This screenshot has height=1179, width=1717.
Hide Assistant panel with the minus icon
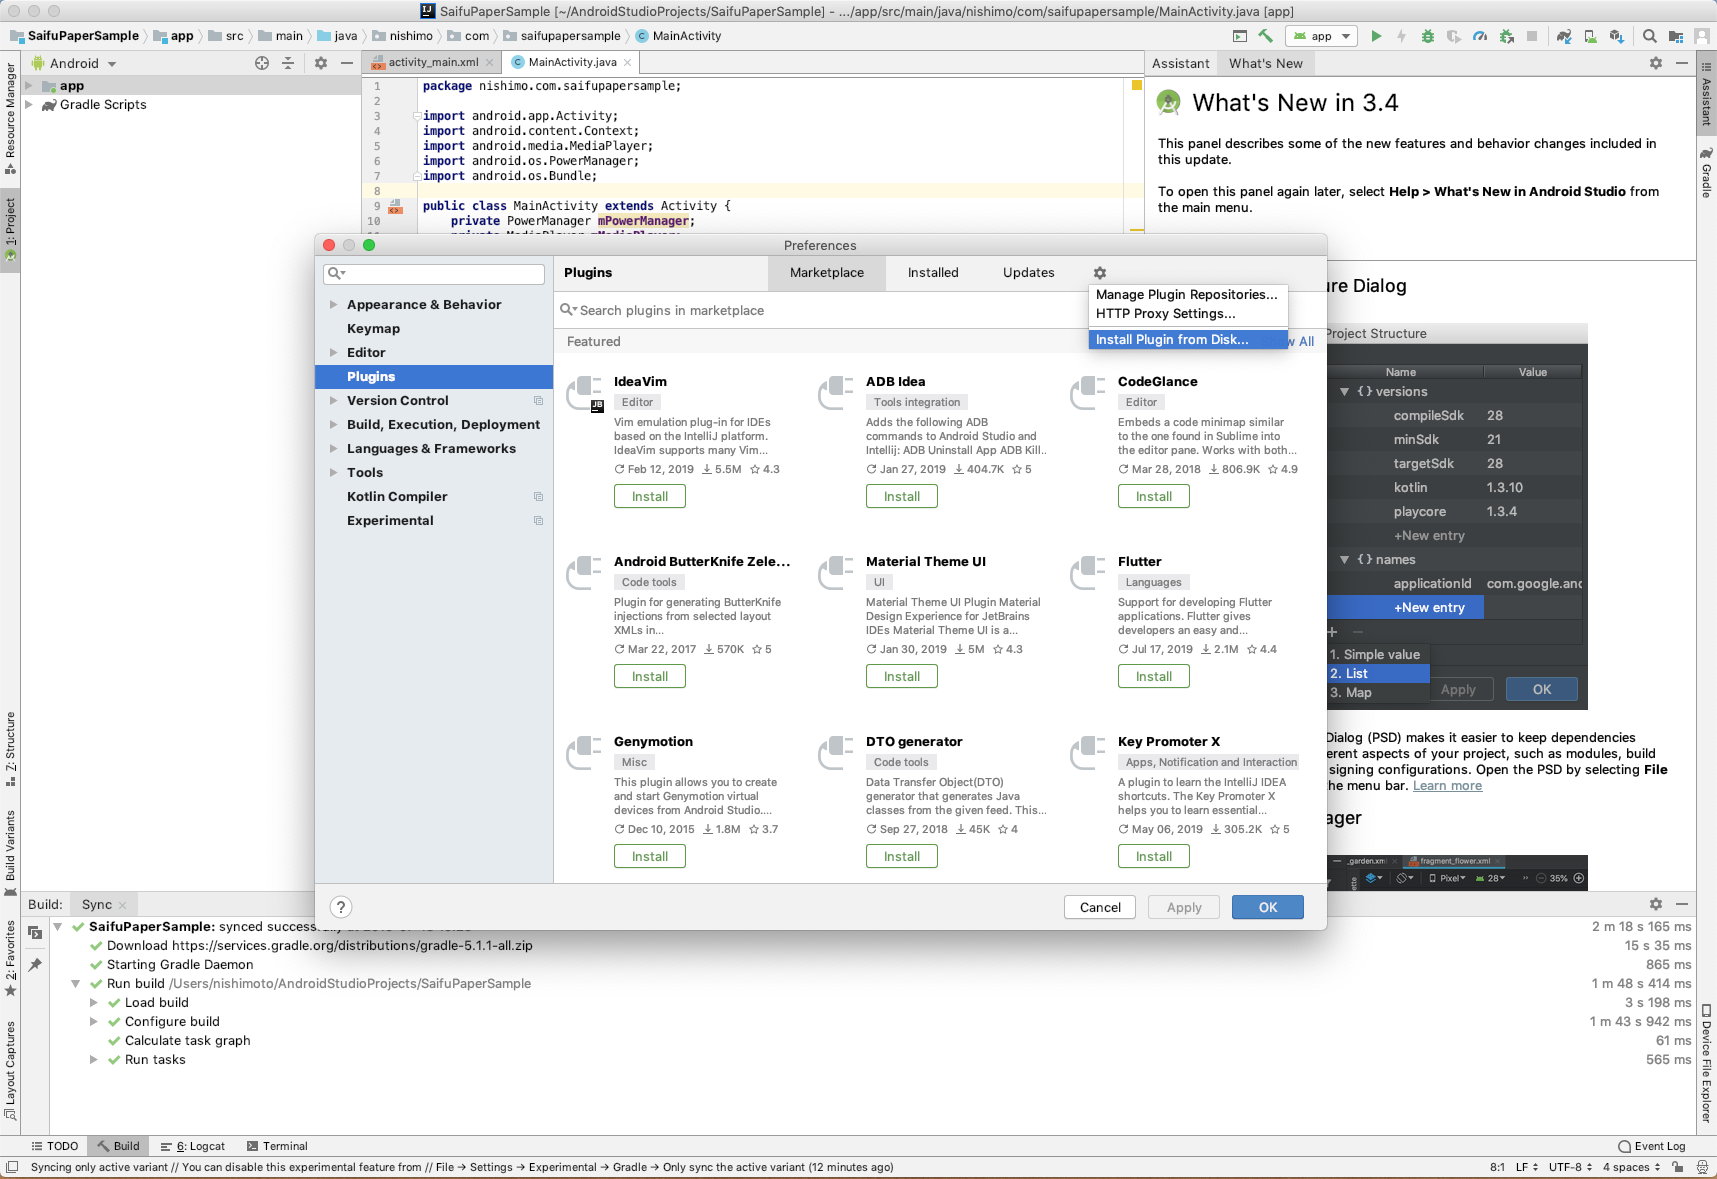1682,63
